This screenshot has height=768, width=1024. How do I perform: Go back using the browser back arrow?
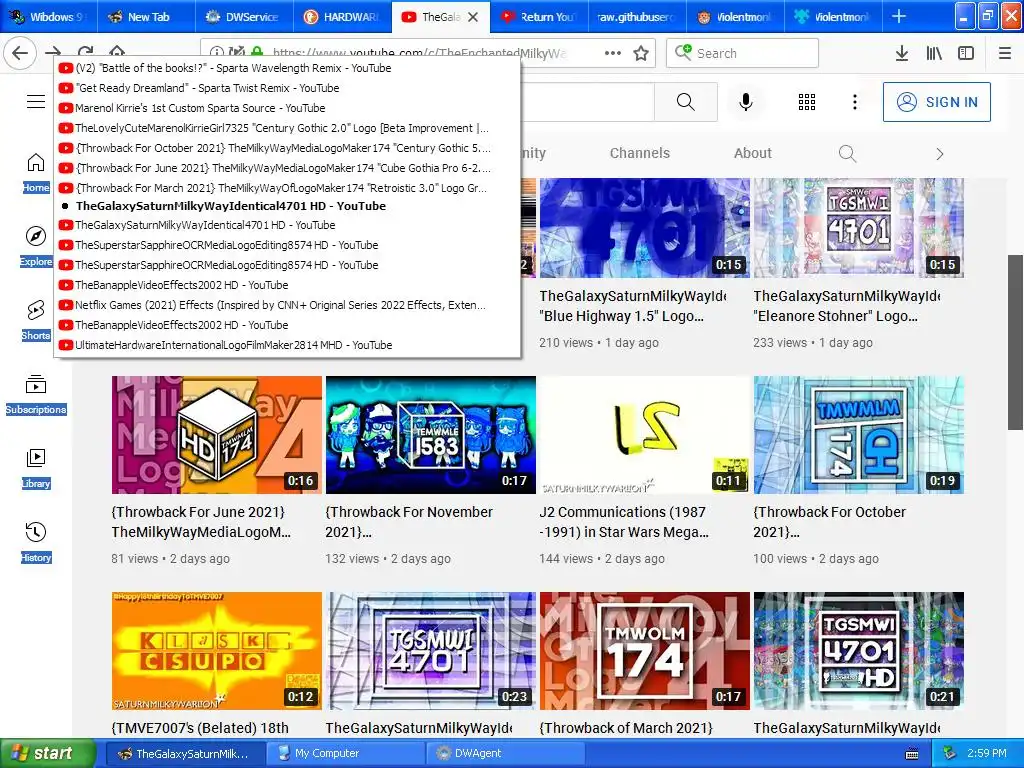click(x=20, y=53)
